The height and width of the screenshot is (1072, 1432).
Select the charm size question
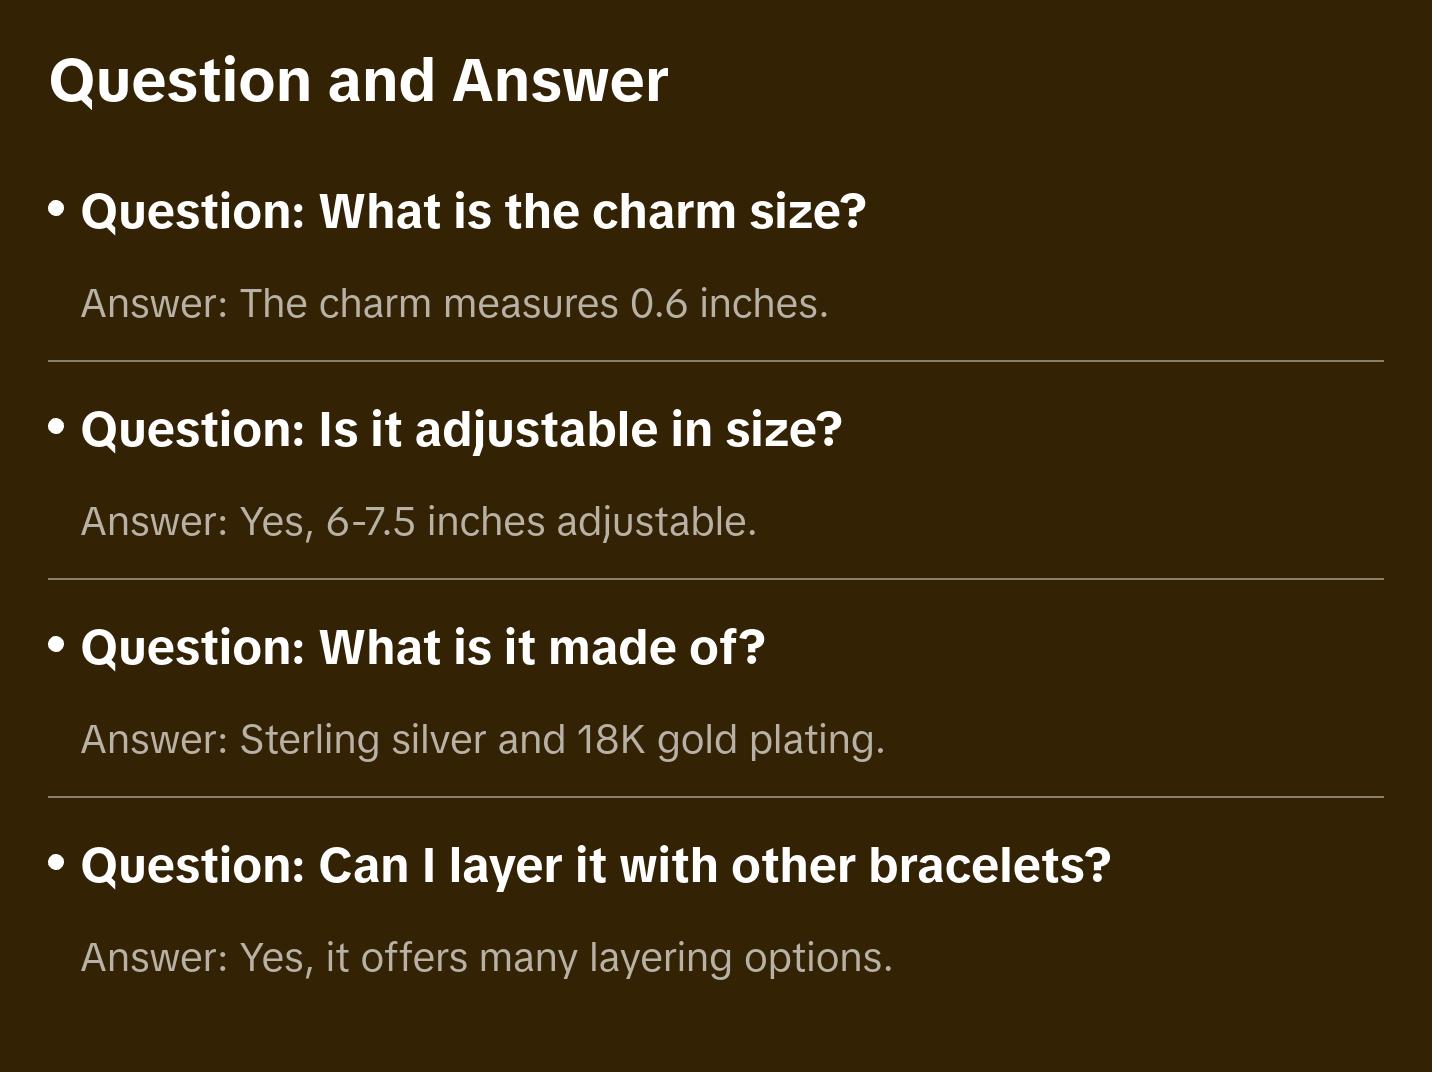(x=473, y=212)
